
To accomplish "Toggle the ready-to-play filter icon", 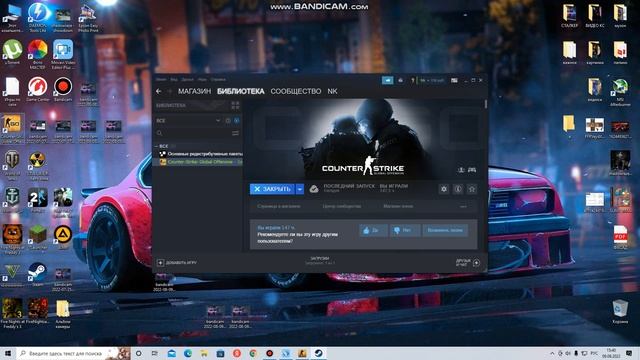I will coord(237,121).
